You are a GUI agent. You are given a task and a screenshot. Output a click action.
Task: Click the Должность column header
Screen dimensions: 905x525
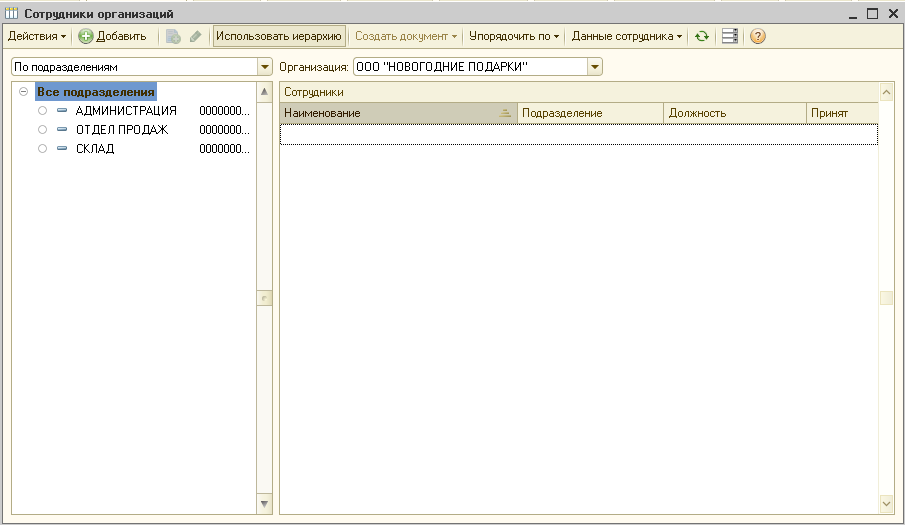click(735, 113)
